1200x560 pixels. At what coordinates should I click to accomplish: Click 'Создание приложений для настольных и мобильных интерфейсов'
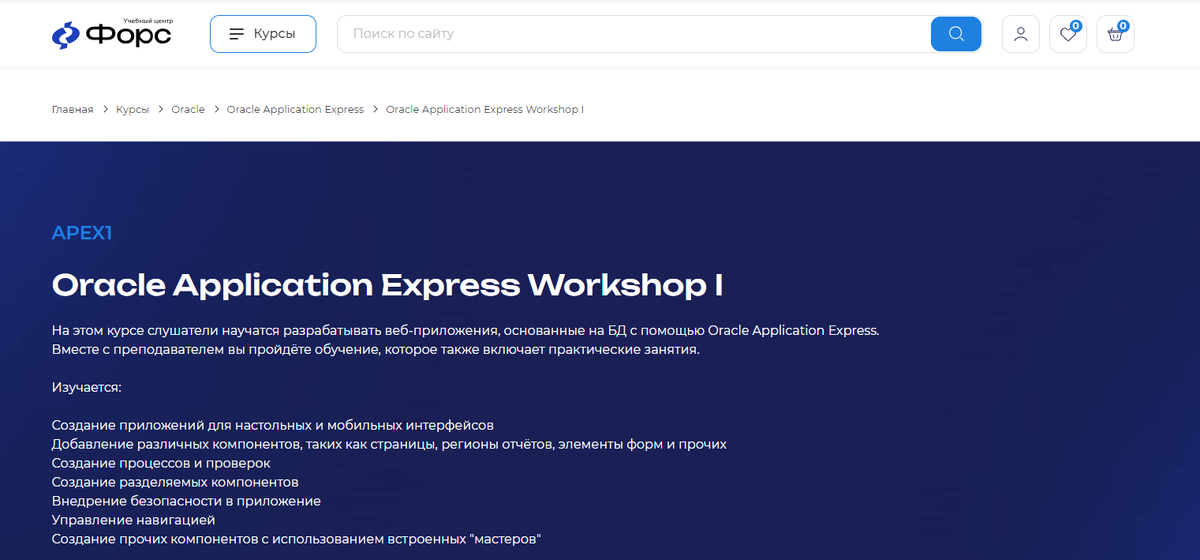pos(272,425)
